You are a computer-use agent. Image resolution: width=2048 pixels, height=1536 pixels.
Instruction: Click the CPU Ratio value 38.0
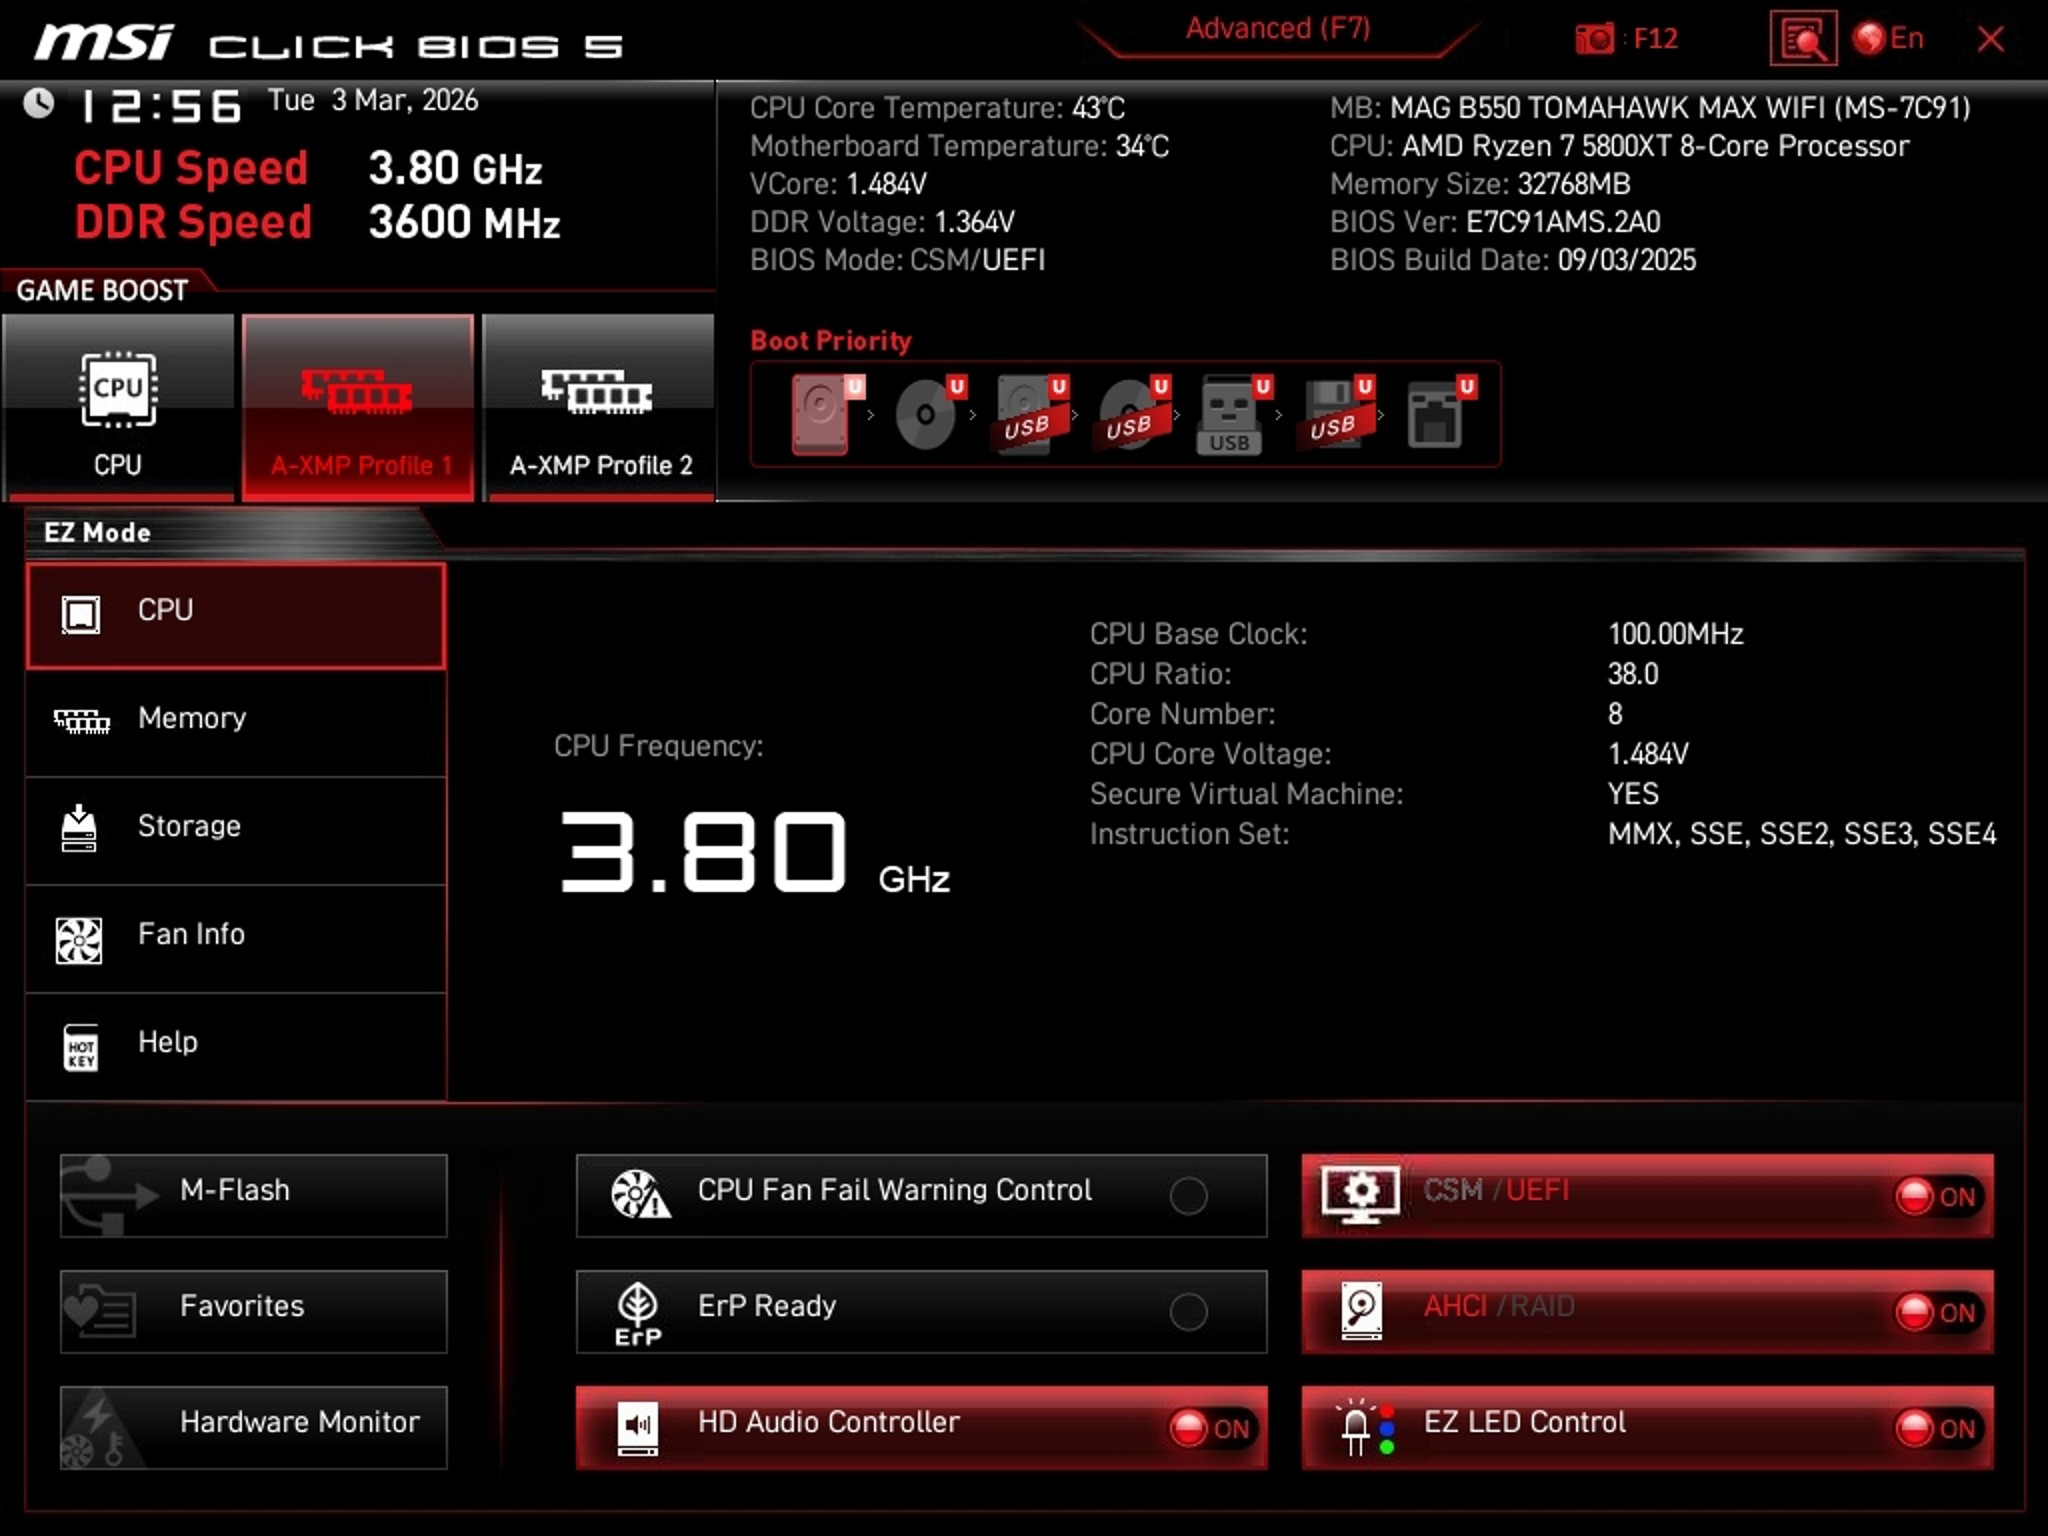(x=1632, y=674)
